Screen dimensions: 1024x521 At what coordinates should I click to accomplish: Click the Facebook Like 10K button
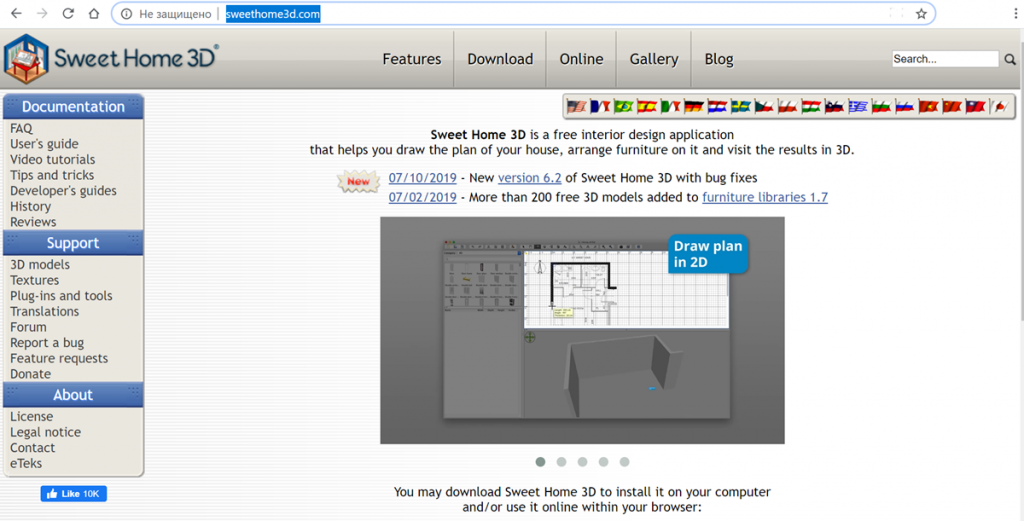click(74, 494)
